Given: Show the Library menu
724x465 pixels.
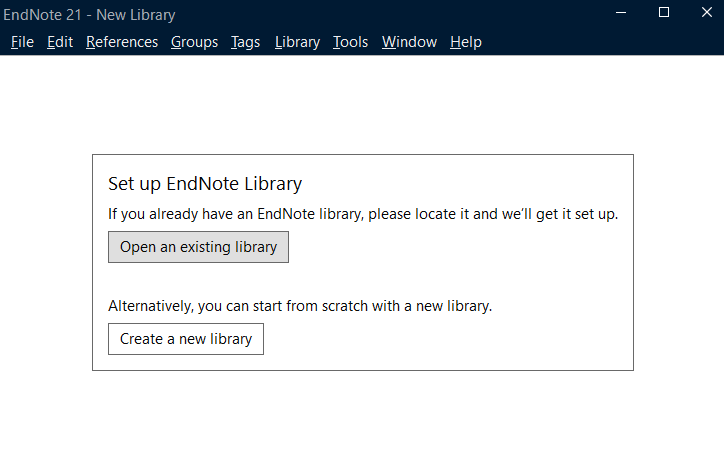Looking at the screenshot, I should [297, 42].
